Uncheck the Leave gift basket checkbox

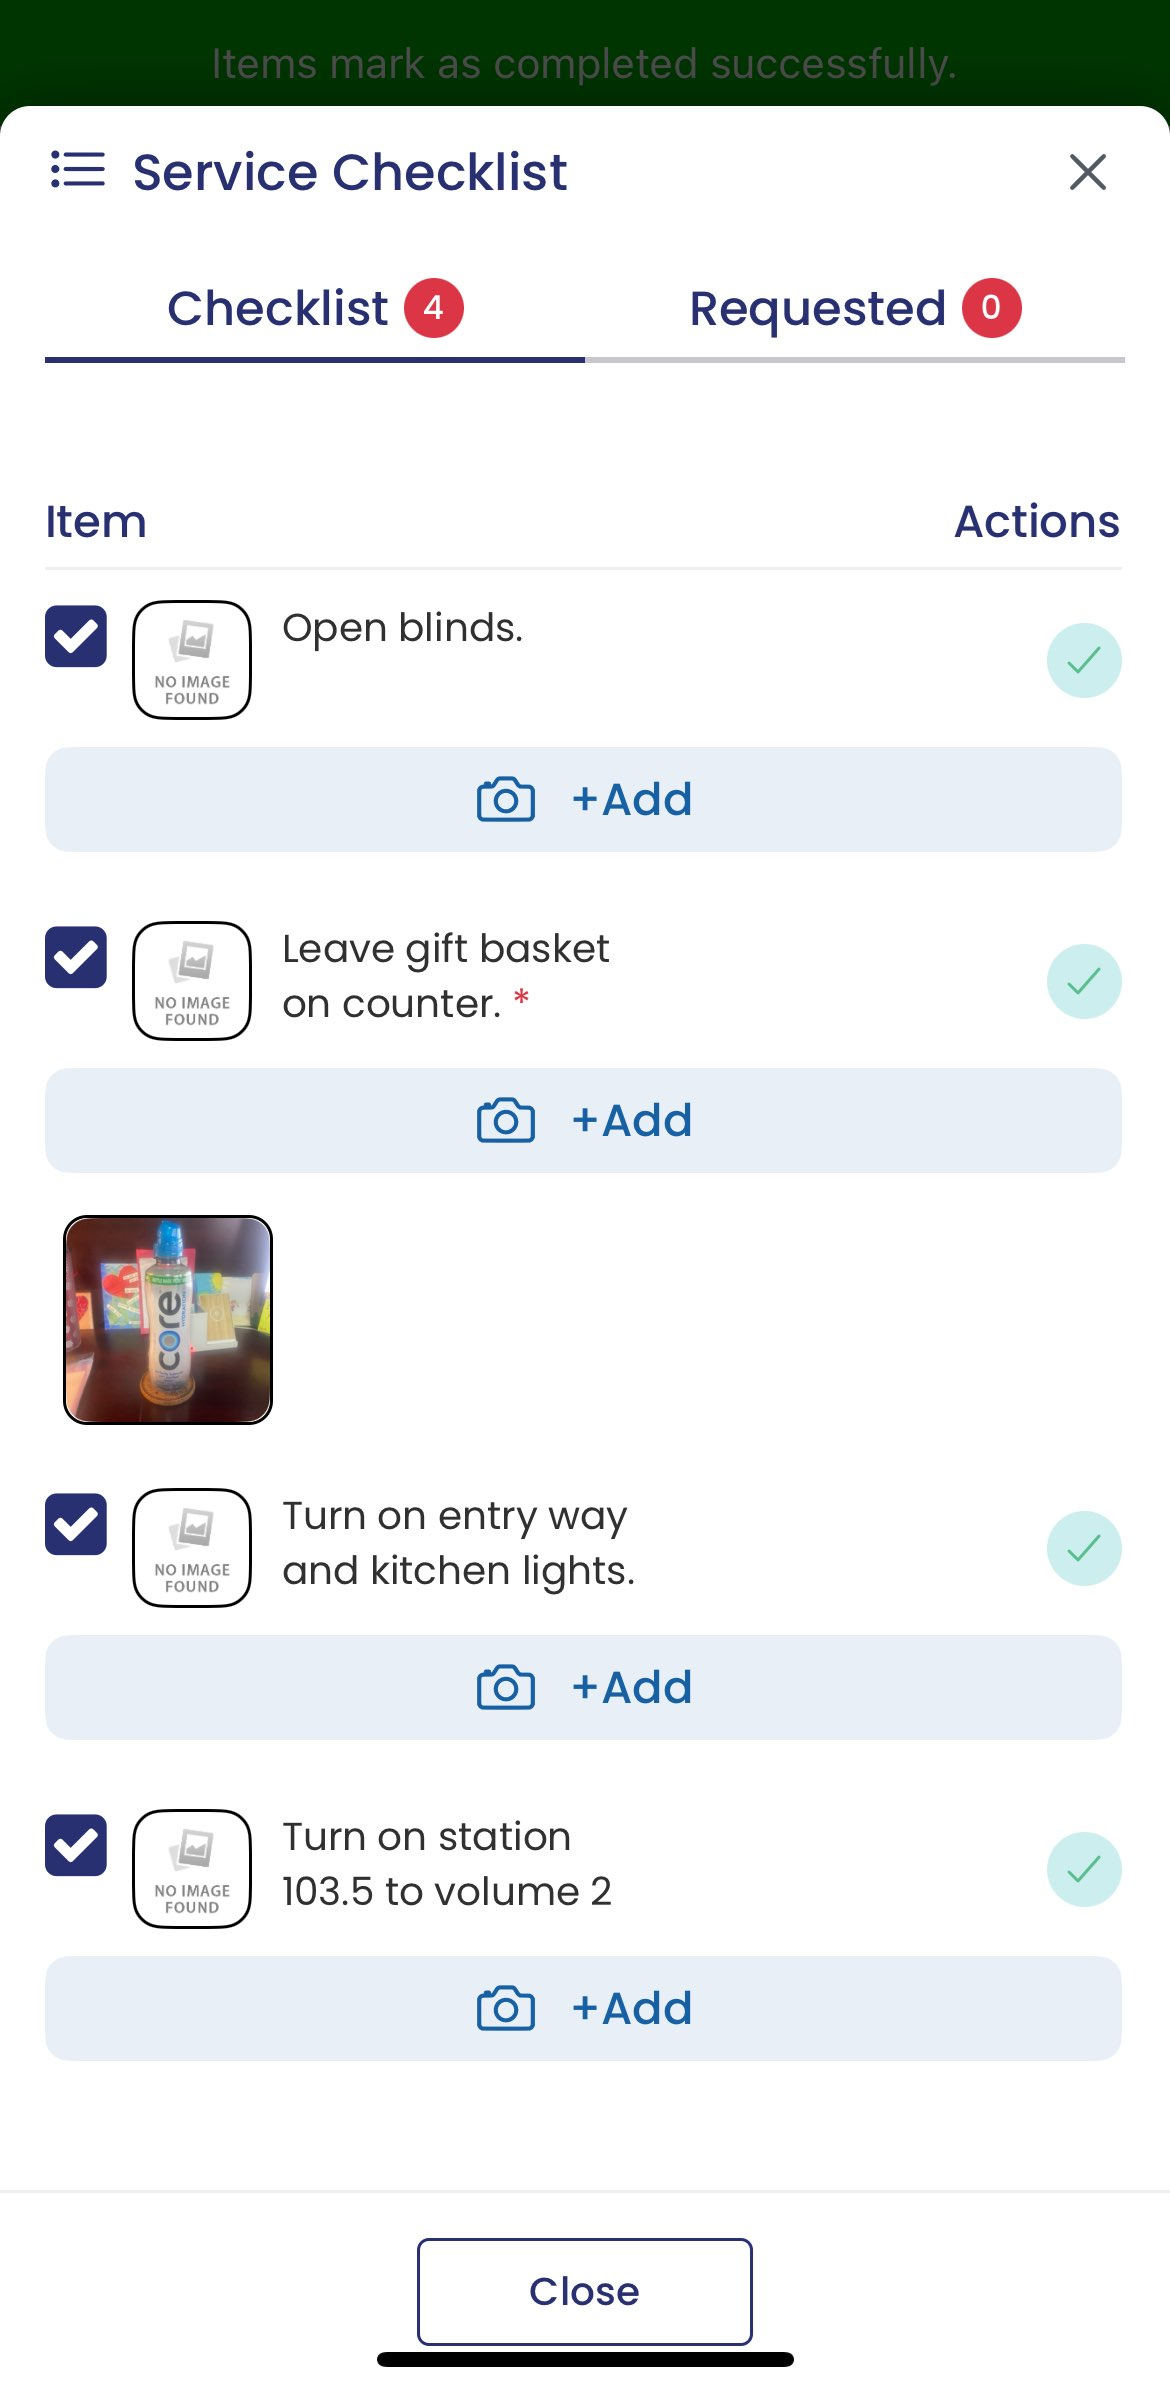pos(75,958)
